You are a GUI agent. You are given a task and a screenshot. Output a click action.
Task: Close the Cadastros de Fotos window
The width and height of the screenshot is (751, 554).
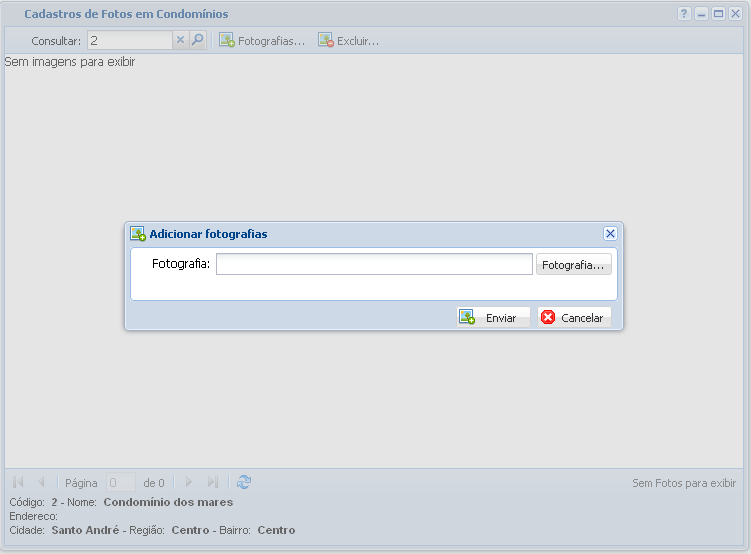[x=735, y=14]
